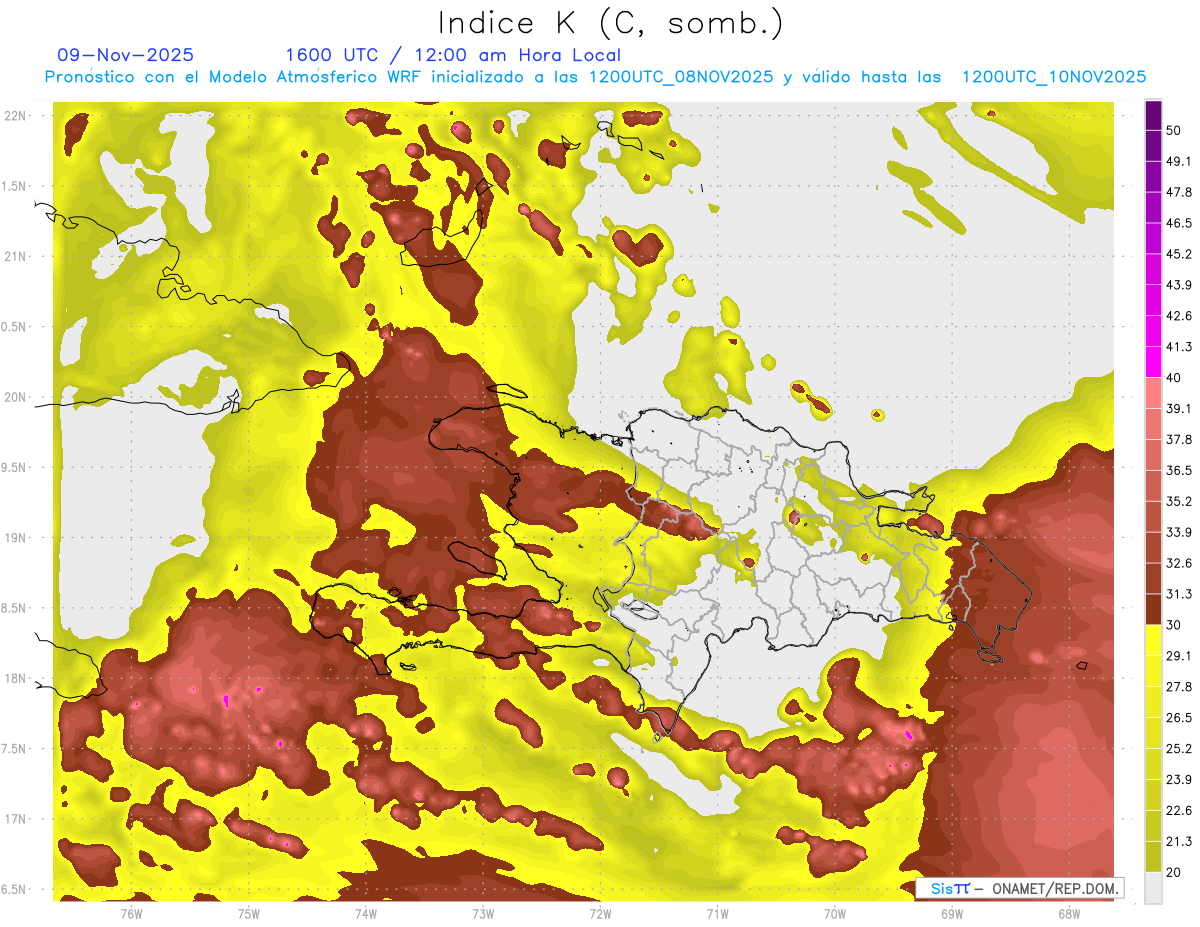Click the colorbar value '22.6'
Screen dimensions: 1200x927
1179,811
